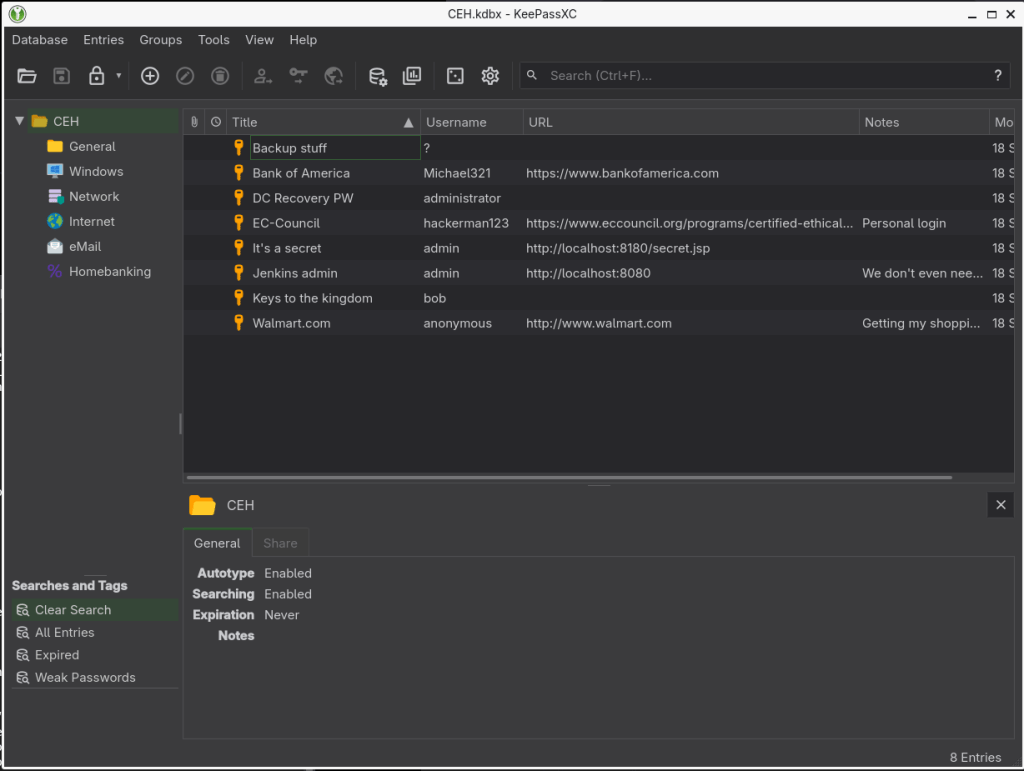
Task: Open application Settings gear icon
Action: click(490, 76)
